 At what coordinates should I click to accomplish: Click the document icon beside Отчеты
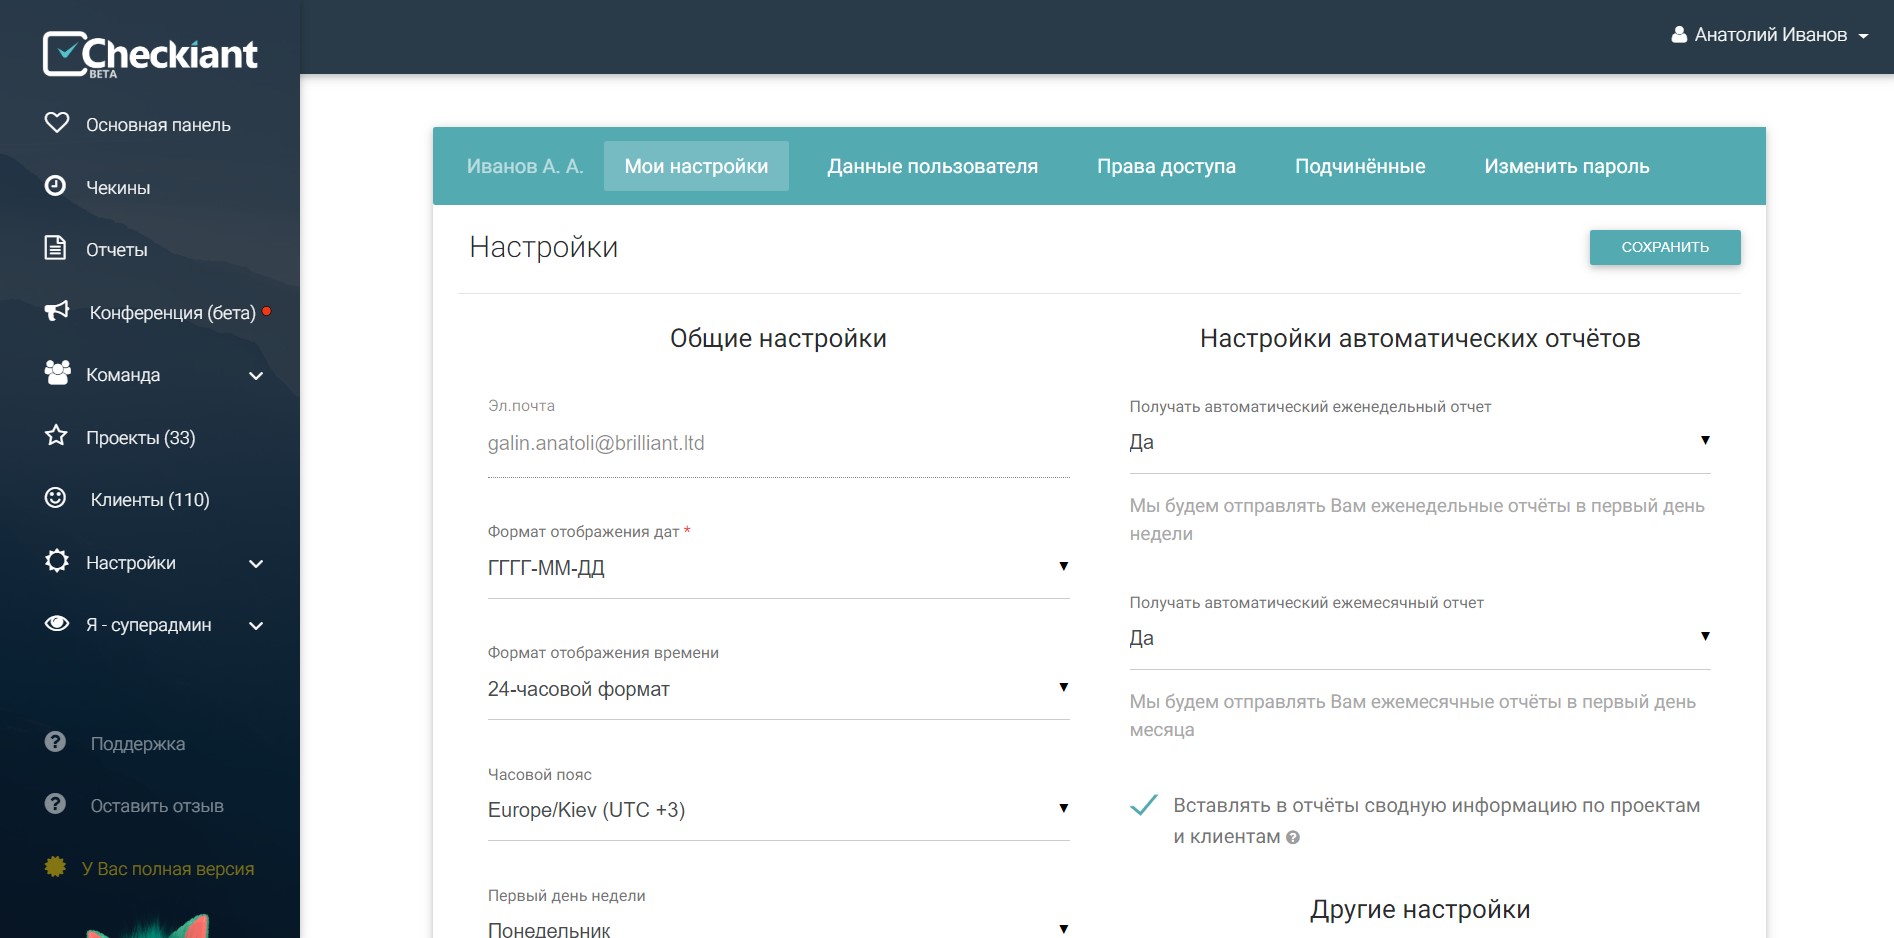click(56, 248)
